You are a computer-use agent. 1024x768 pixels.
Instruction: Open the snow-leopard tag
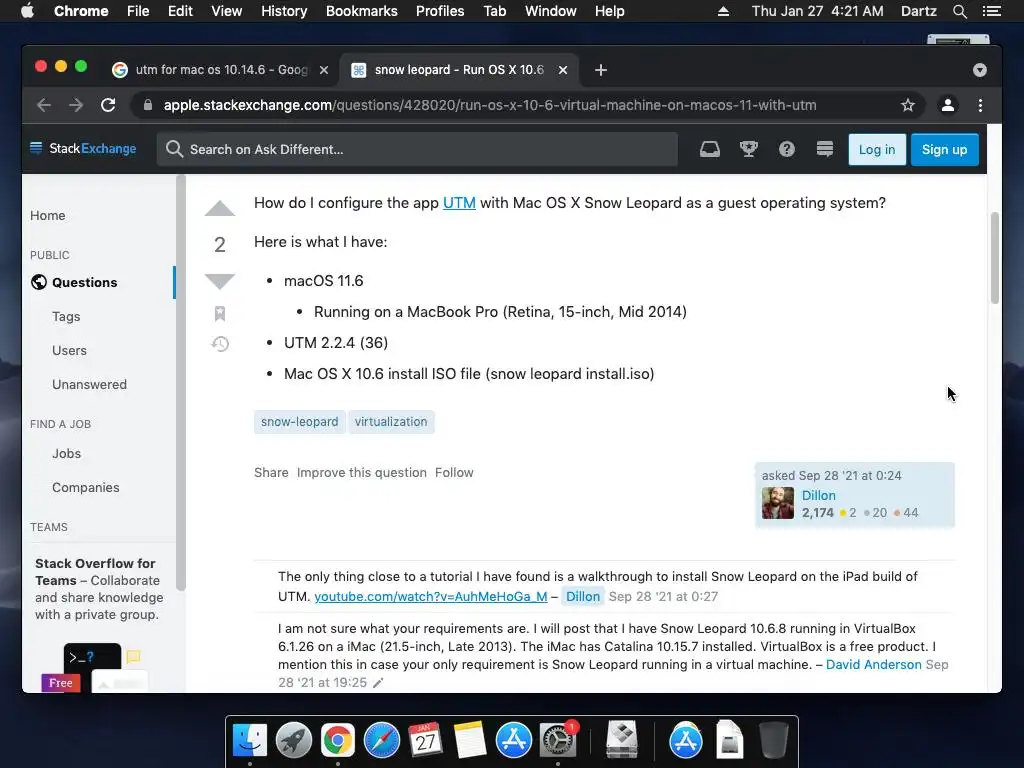click(x=300, y=422)
